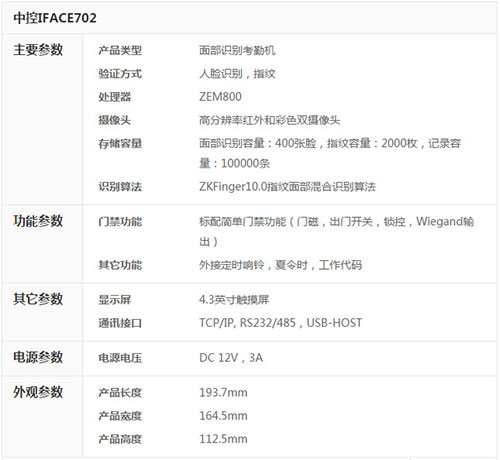Click the width value 164.5mm

click(223, 416)
